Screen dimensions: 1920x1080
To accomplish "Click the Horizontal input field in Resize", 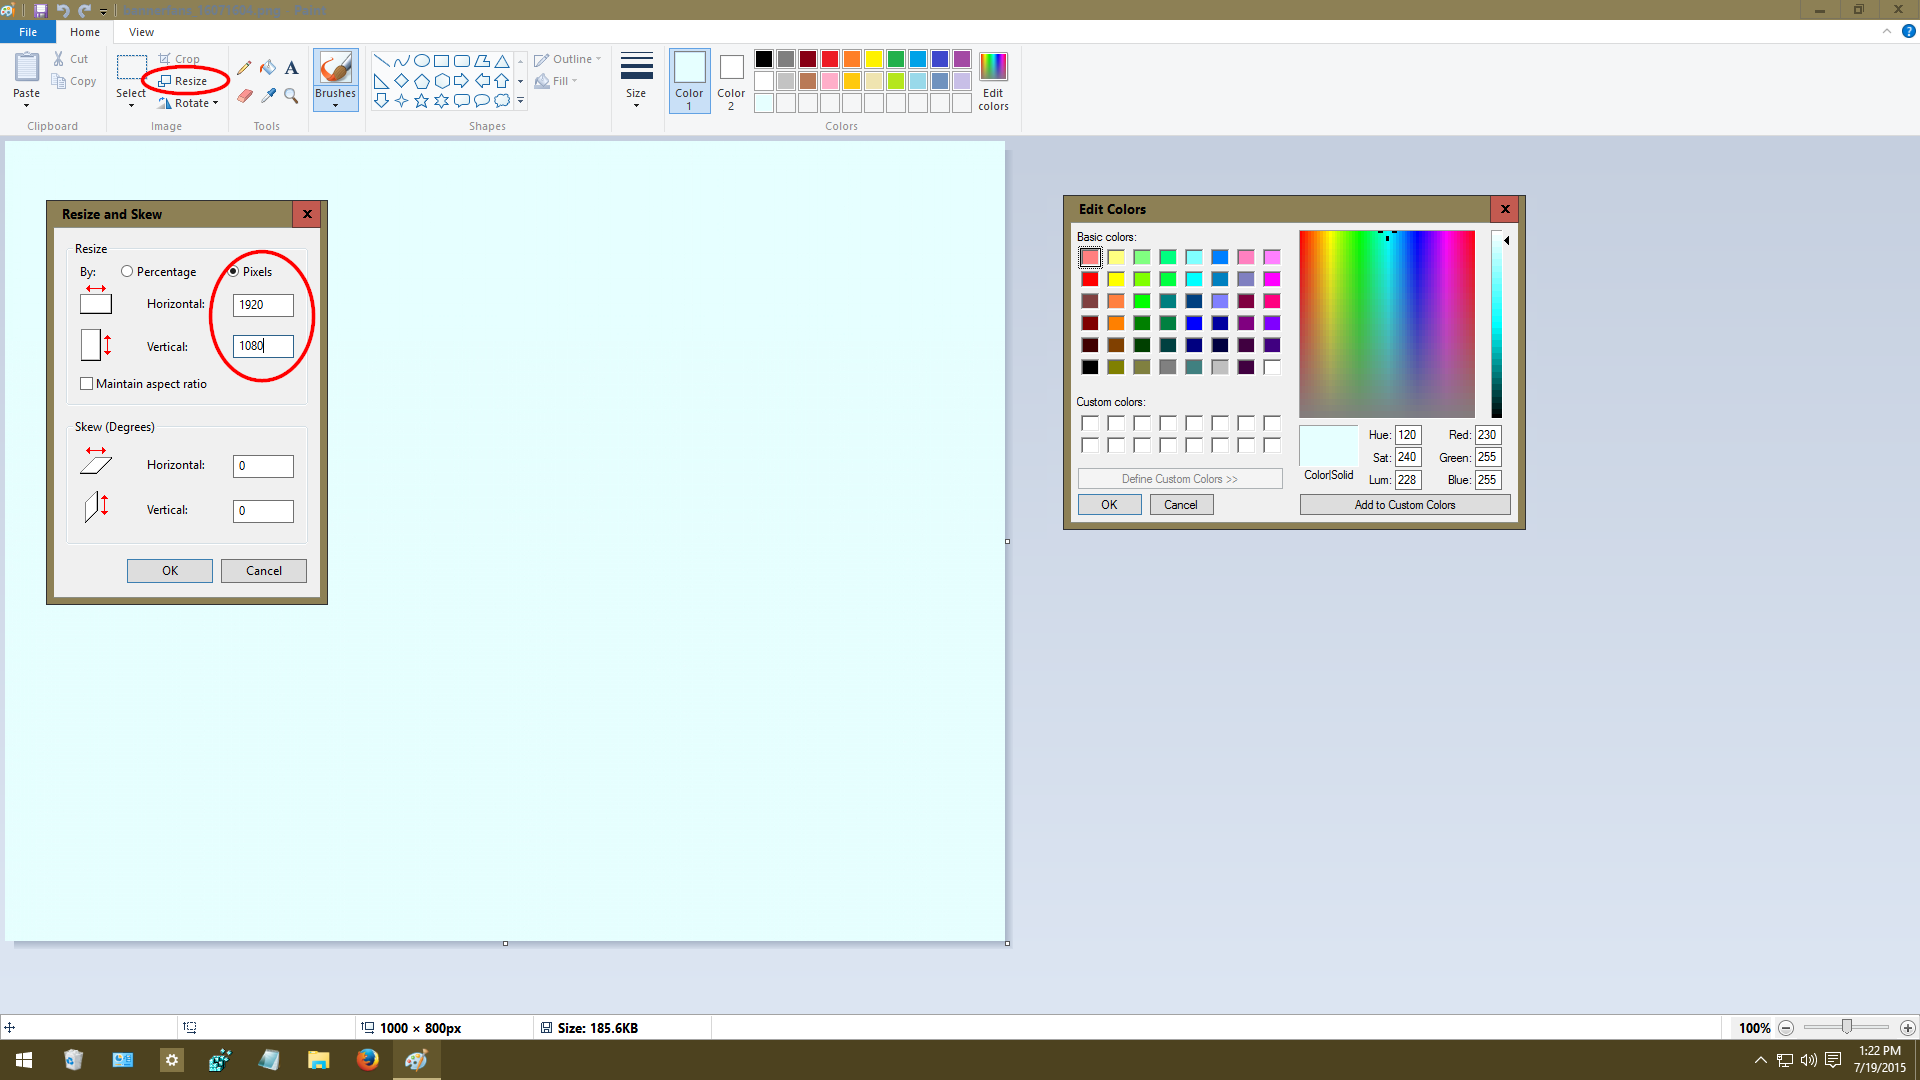I will pyautogui.click(x=262, y=303).
